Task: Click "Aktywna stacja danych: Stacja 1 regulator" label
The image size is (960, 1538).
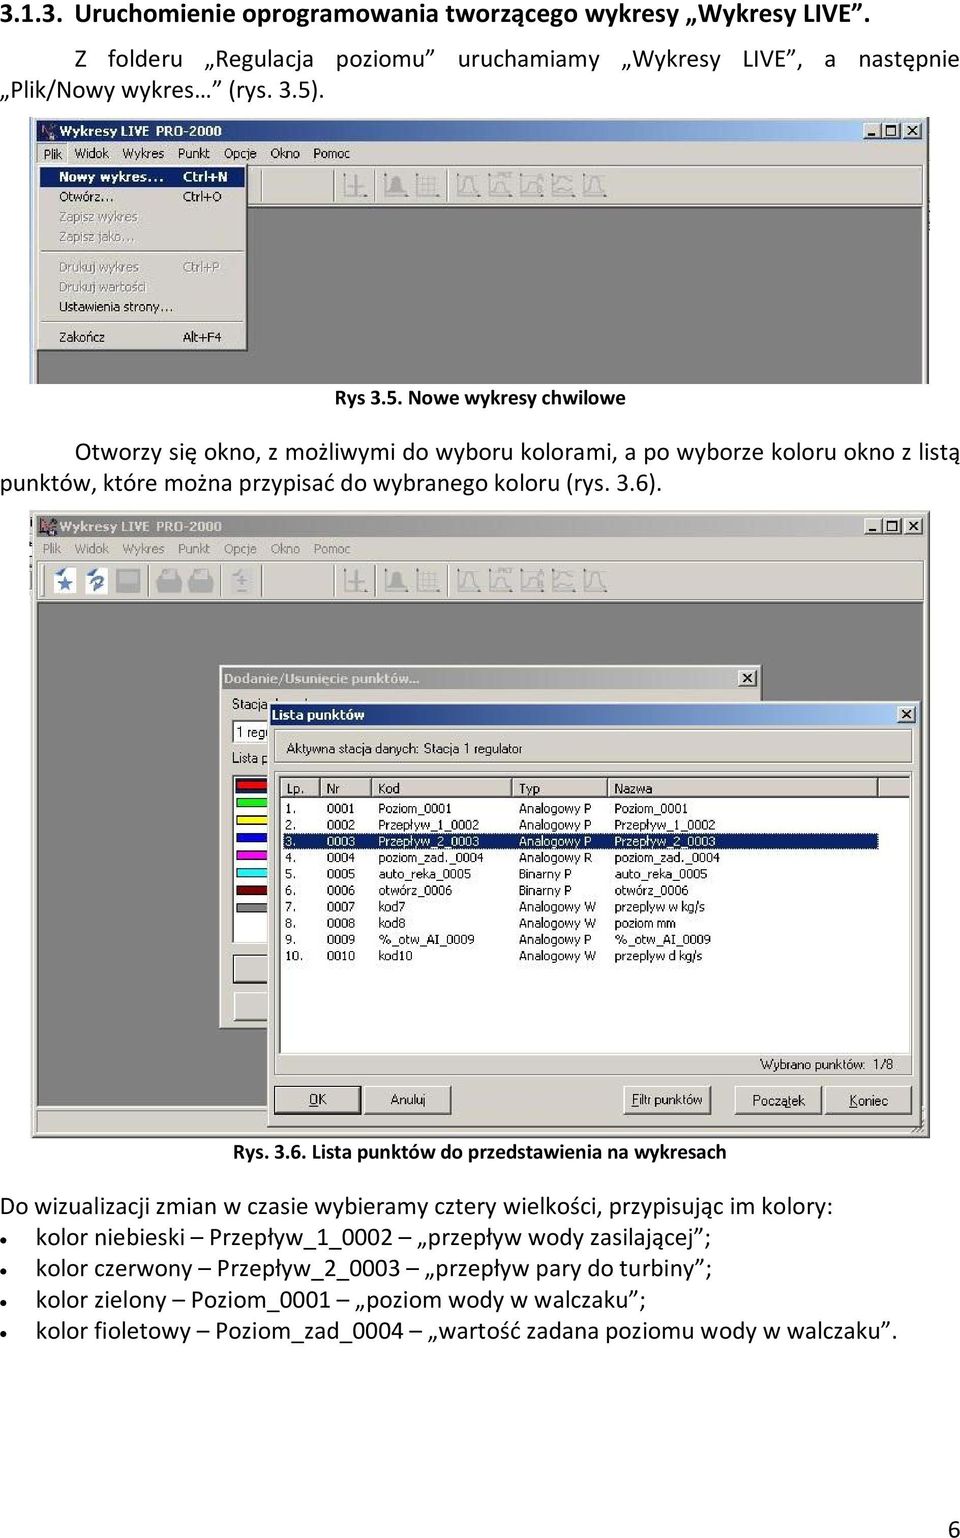Action: [x=404, y=748]
